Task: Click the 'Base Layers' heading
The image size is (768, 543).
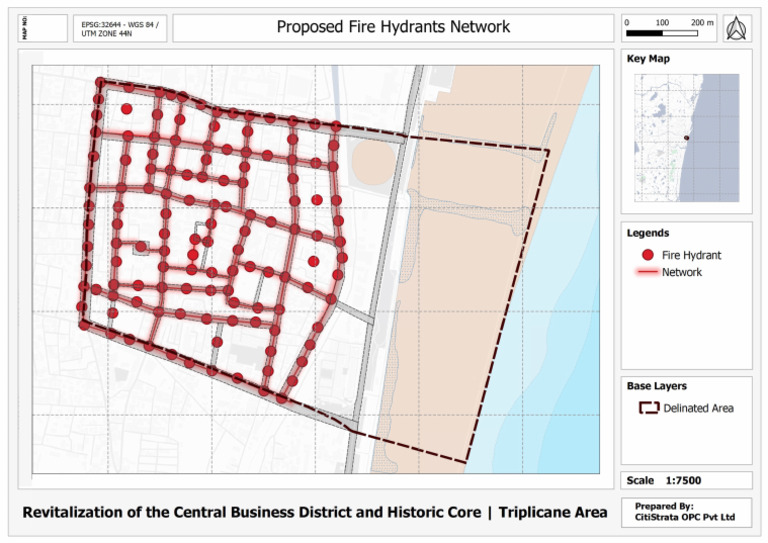Action: (x=657, y=386)
